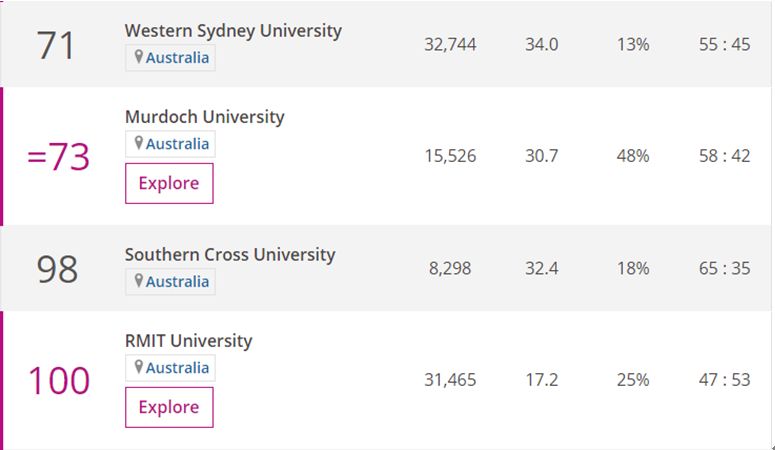Click the location pin icon under Murdoch University
Image resolution: width=775 pixels, height=450 pixels.
click(139, 144)
